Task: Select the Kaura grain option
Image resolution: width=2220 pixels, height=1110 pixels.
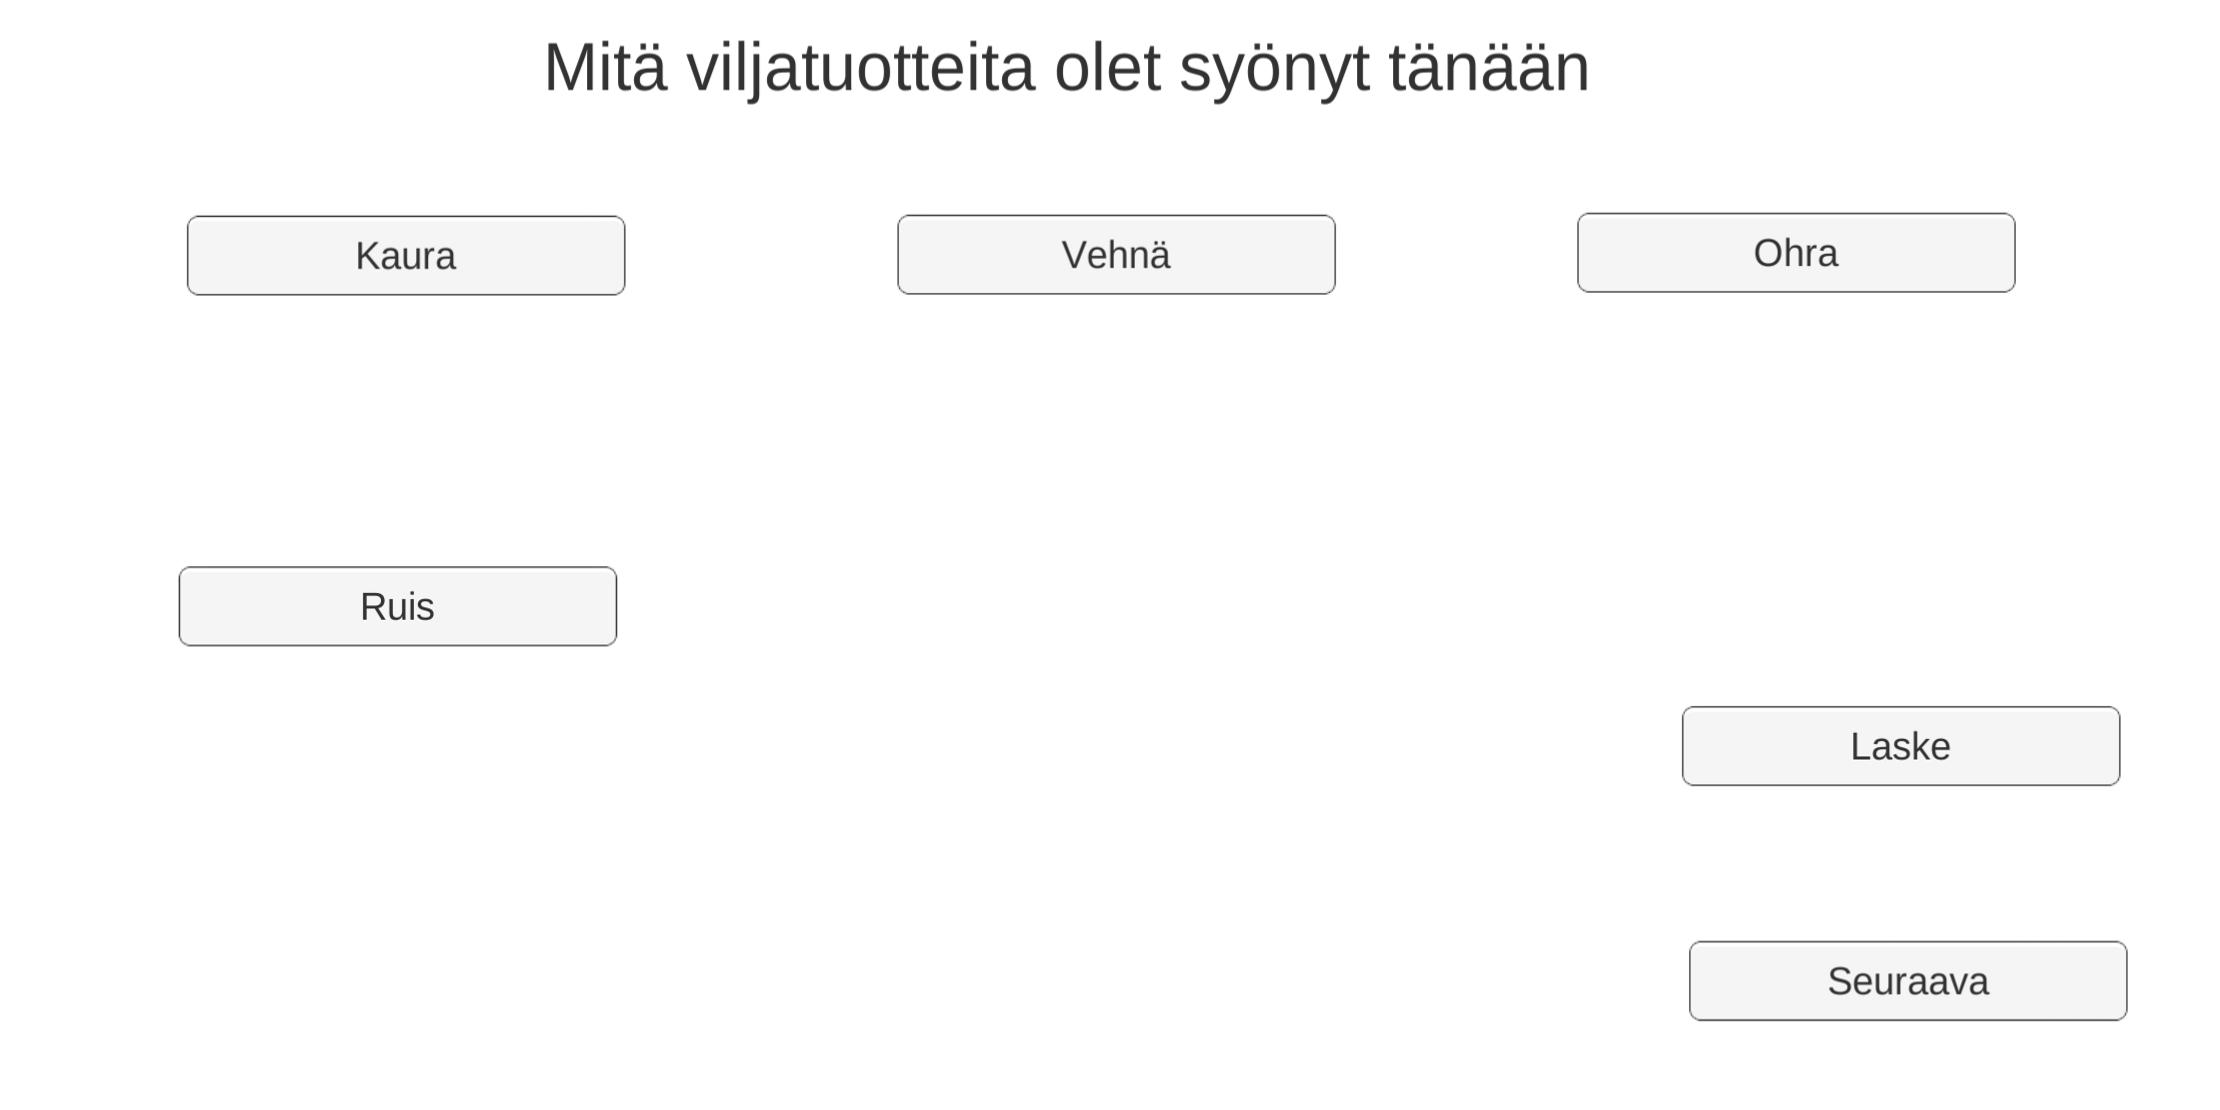Action: tap(406, 256)
